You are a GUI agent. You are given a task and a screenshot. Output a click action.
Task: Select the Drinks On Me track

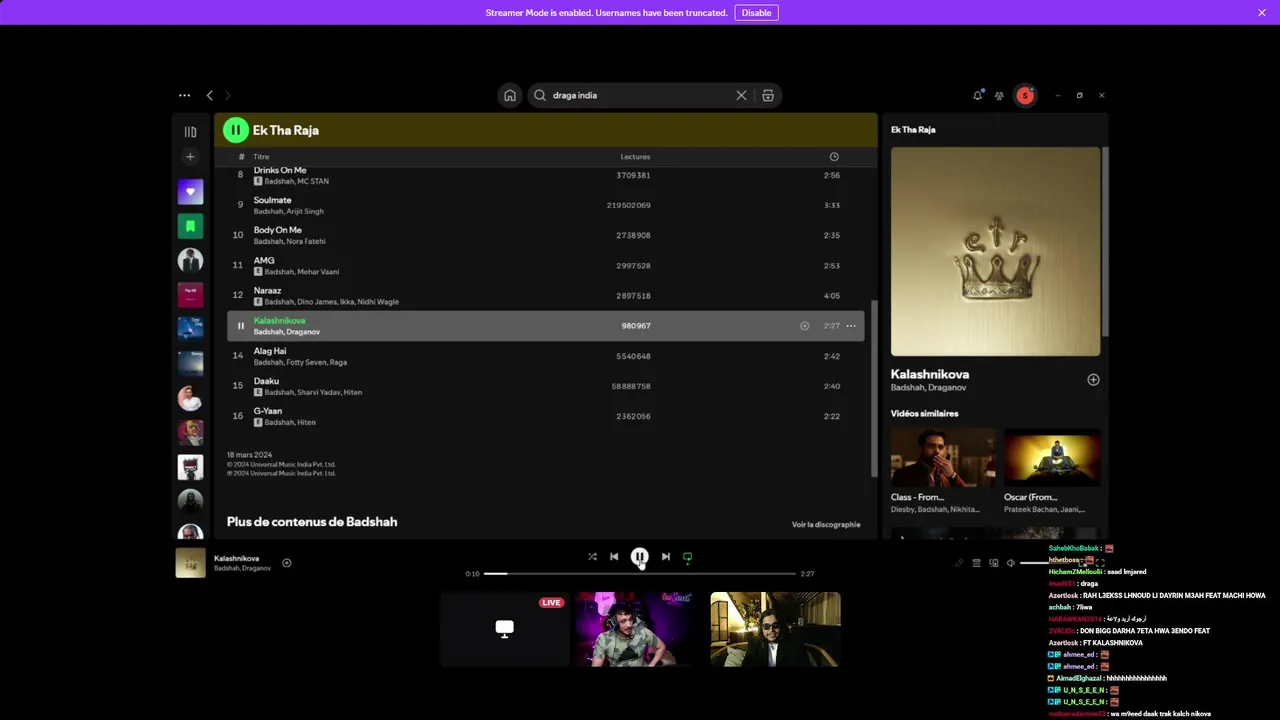[546, 175]
